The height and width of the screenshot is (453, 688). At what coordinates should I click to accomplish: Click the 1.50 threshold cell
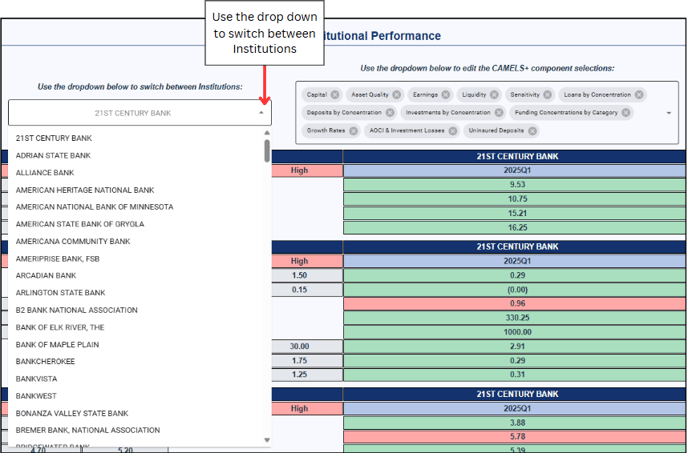(x=307, y=275)
